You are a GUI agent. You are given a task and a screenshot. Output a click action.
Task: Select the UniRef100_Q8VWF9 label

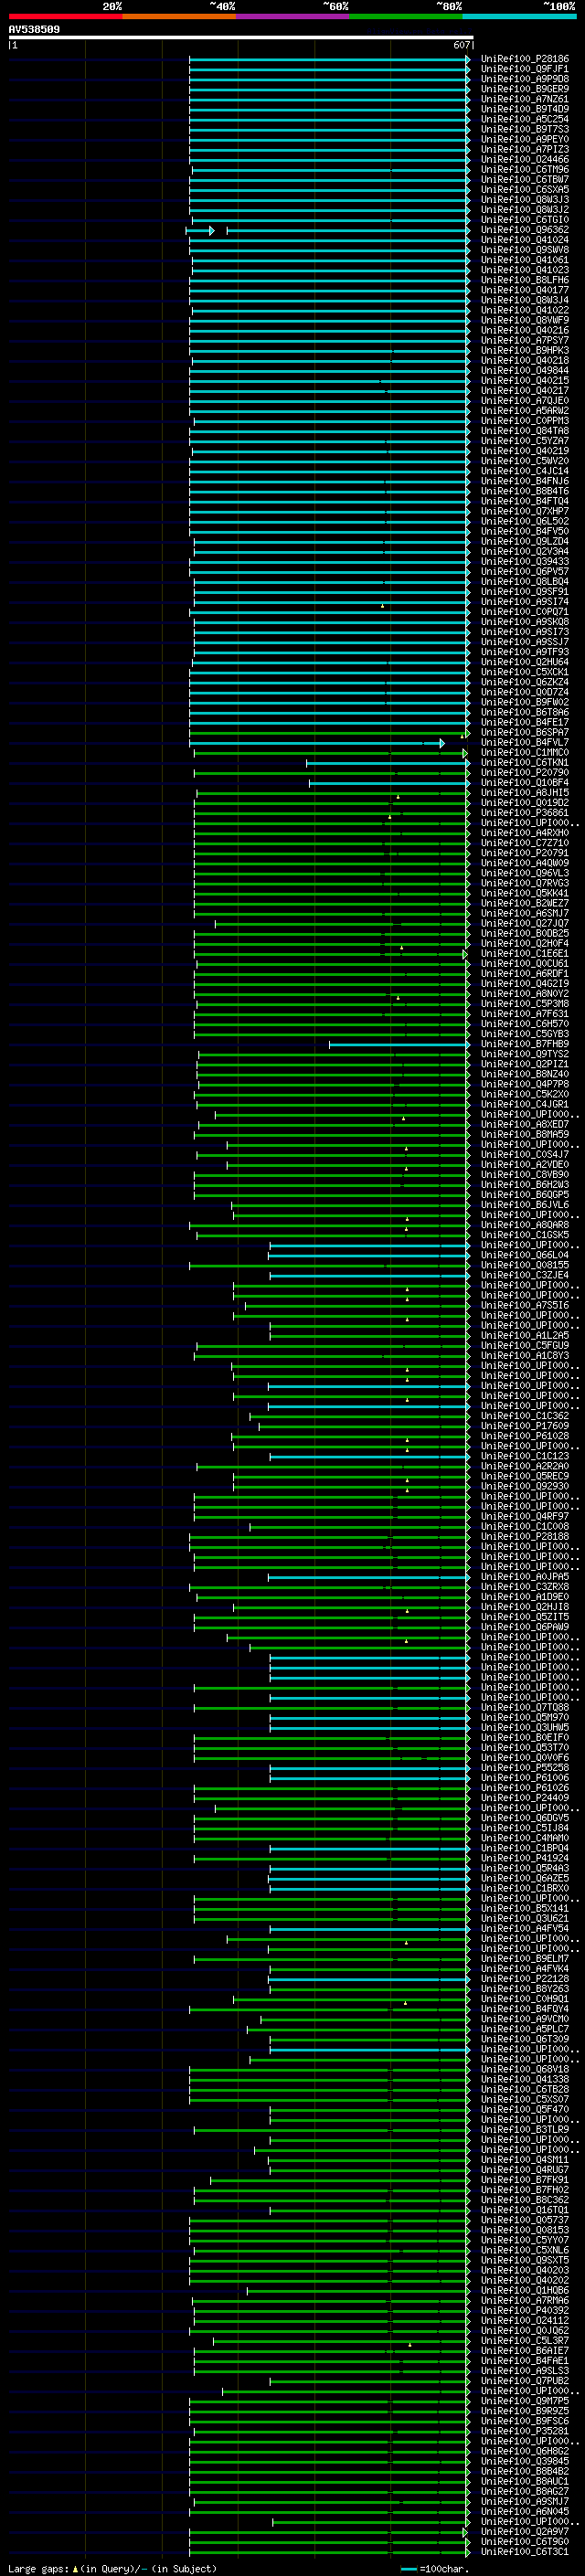pyautogui.click(x=525, y=320)
